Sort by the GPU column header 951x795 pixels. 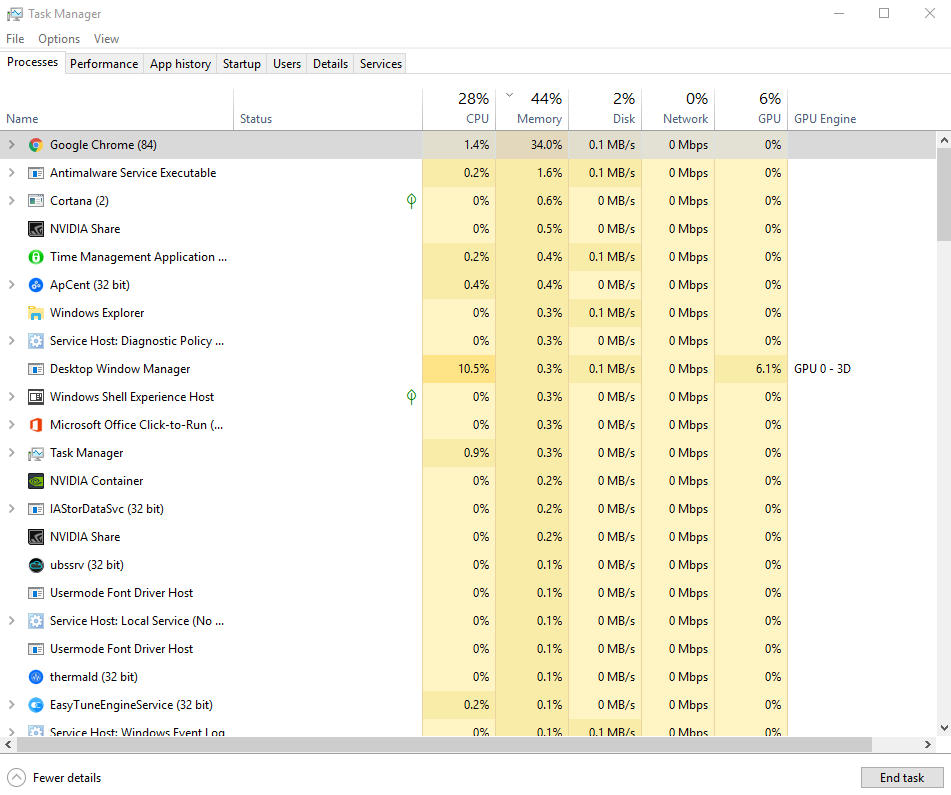pyautogui.click(x=751, y=109)
